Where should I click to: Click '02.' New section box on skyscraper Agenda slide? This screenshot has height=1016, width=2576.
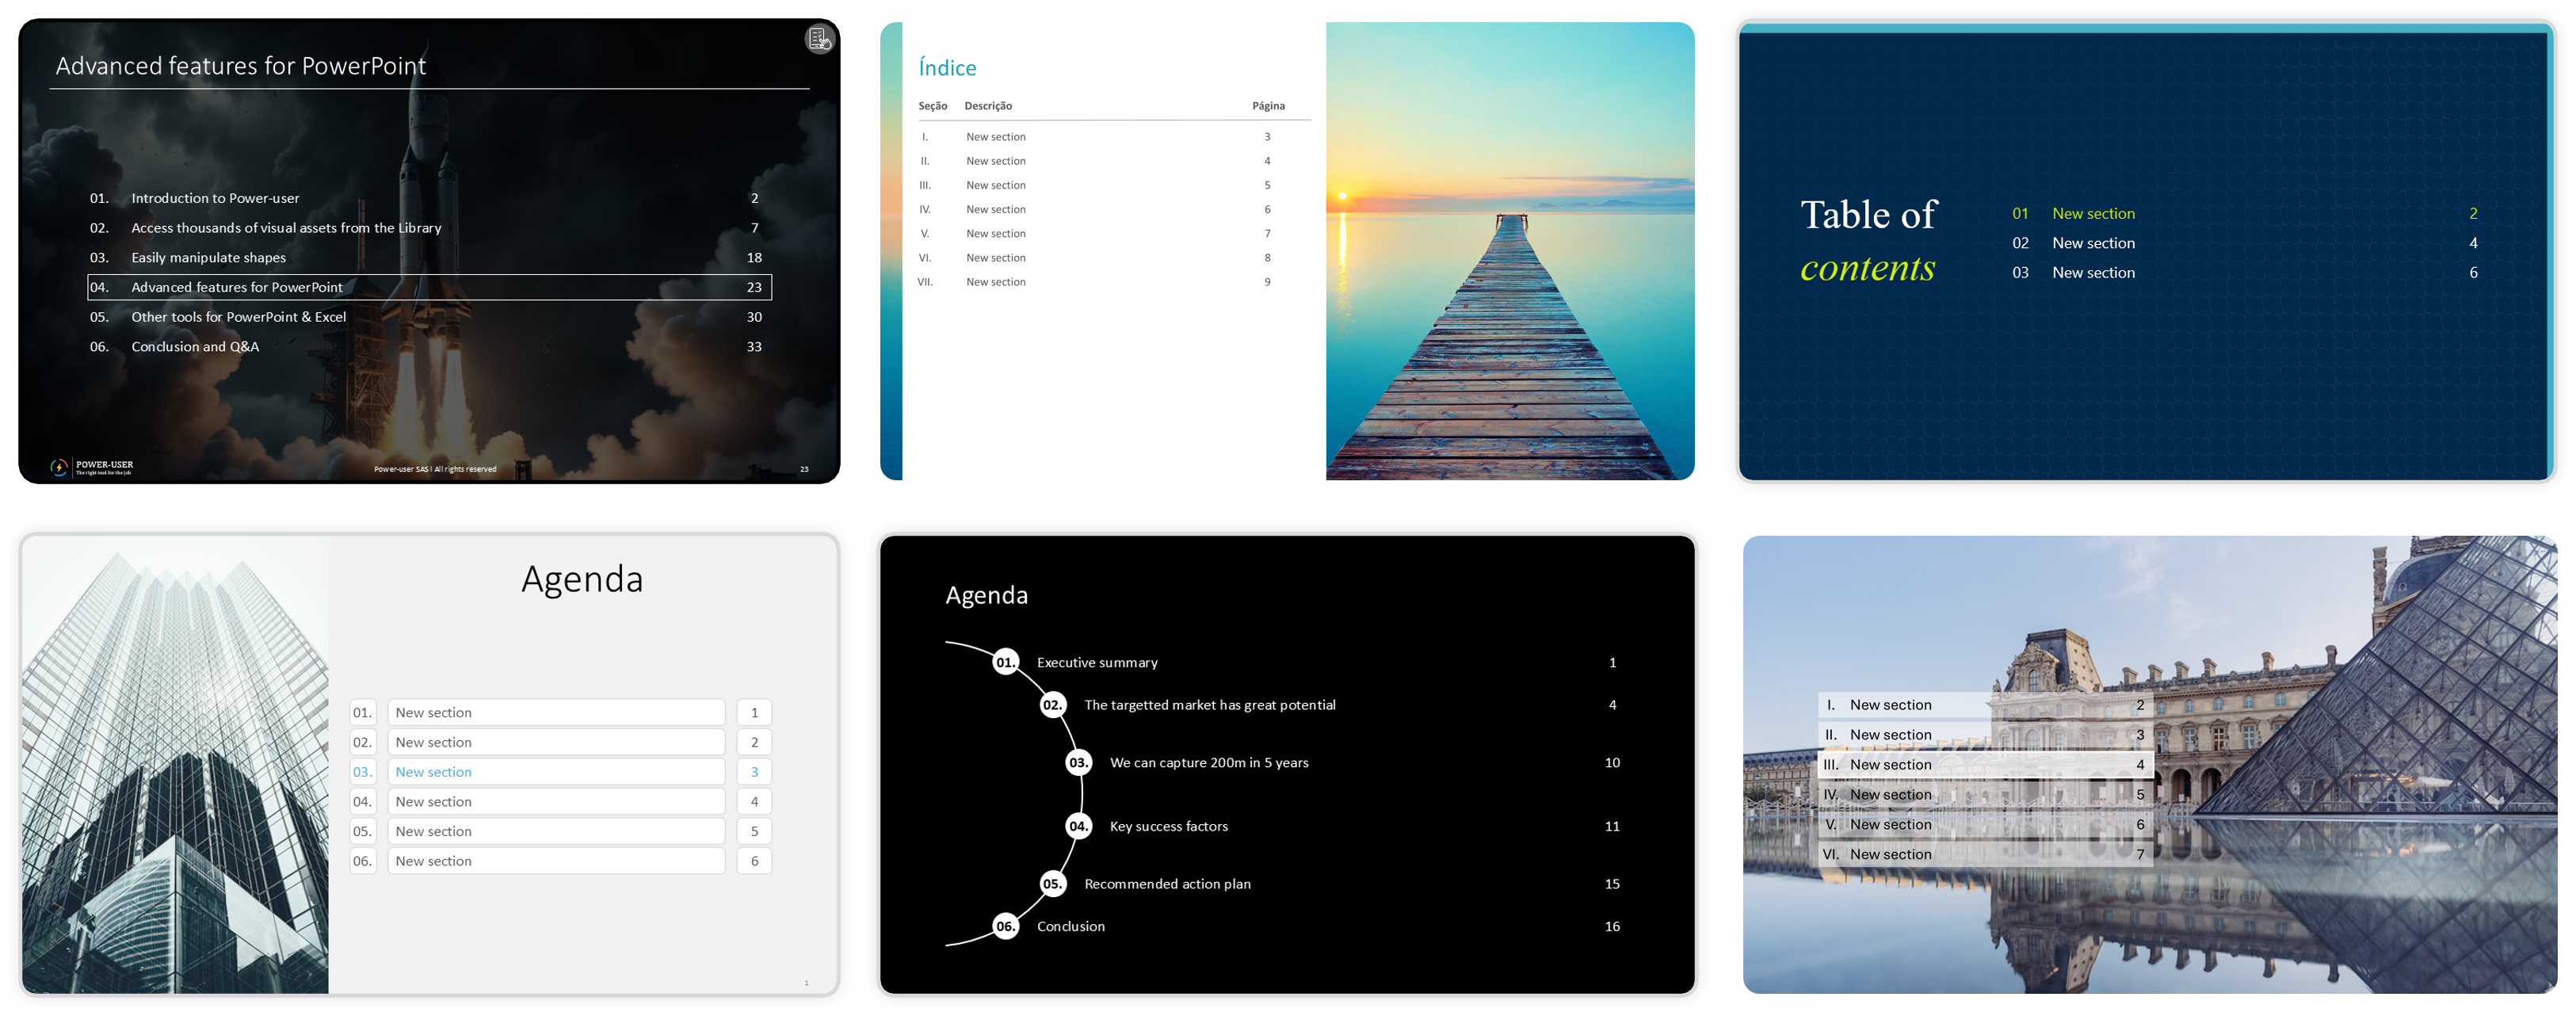click(556, 742)
